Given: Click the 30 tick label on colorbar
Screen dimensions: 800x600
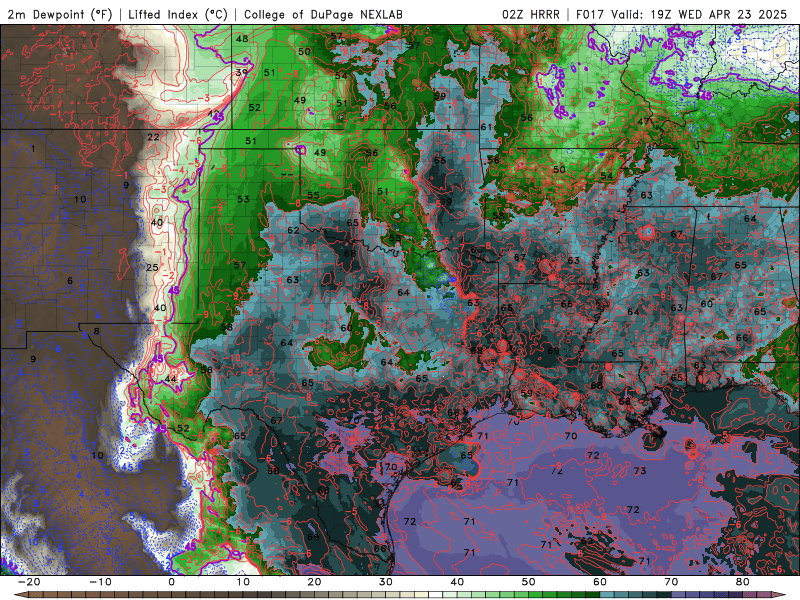Looking at the screenshot, I should 386,582.
